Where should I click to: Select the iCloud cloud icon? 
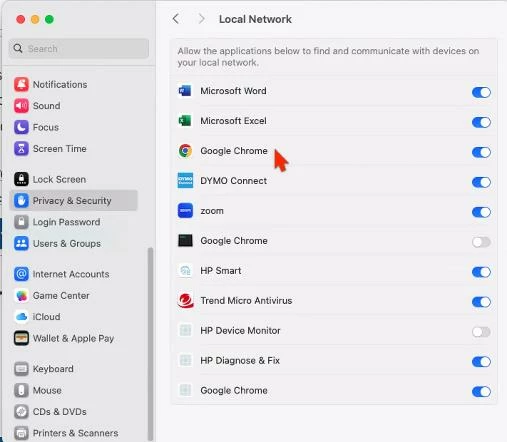[x=21, y=317]
